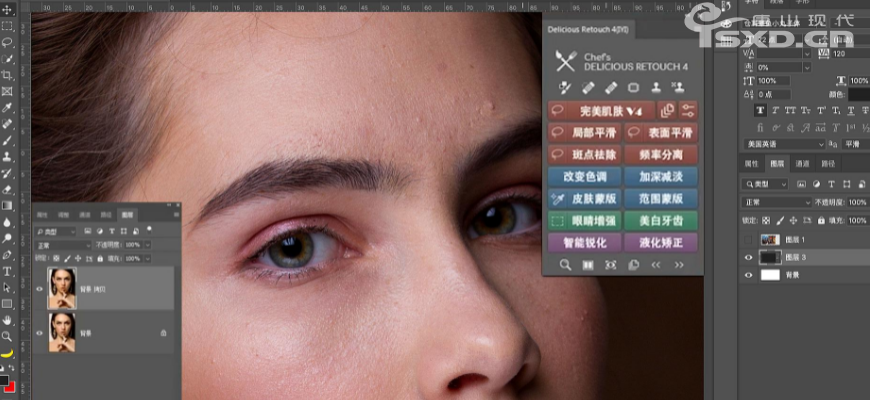Toggle visibility of the 背景 layer in the right panel
The width and height of the screenshot is (870, 400).
point(750,274)
